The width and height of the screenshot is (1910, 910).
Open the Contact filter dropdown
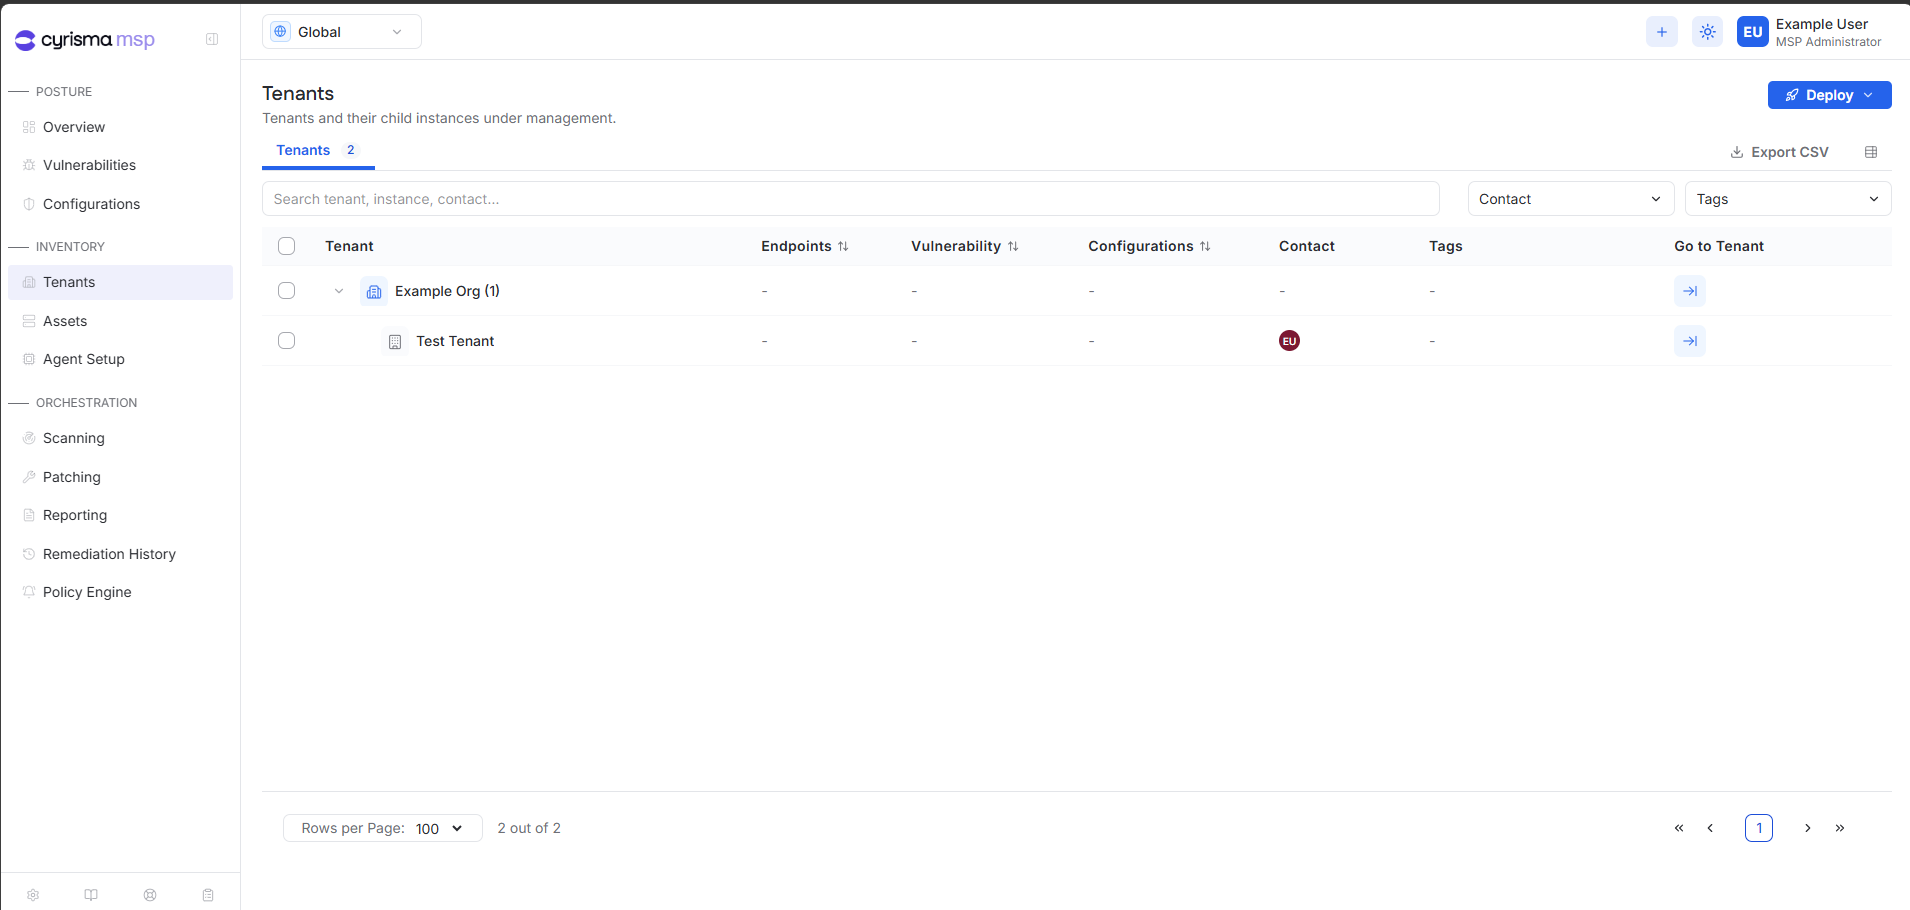pyautogui.click(x=1571, y=199)
